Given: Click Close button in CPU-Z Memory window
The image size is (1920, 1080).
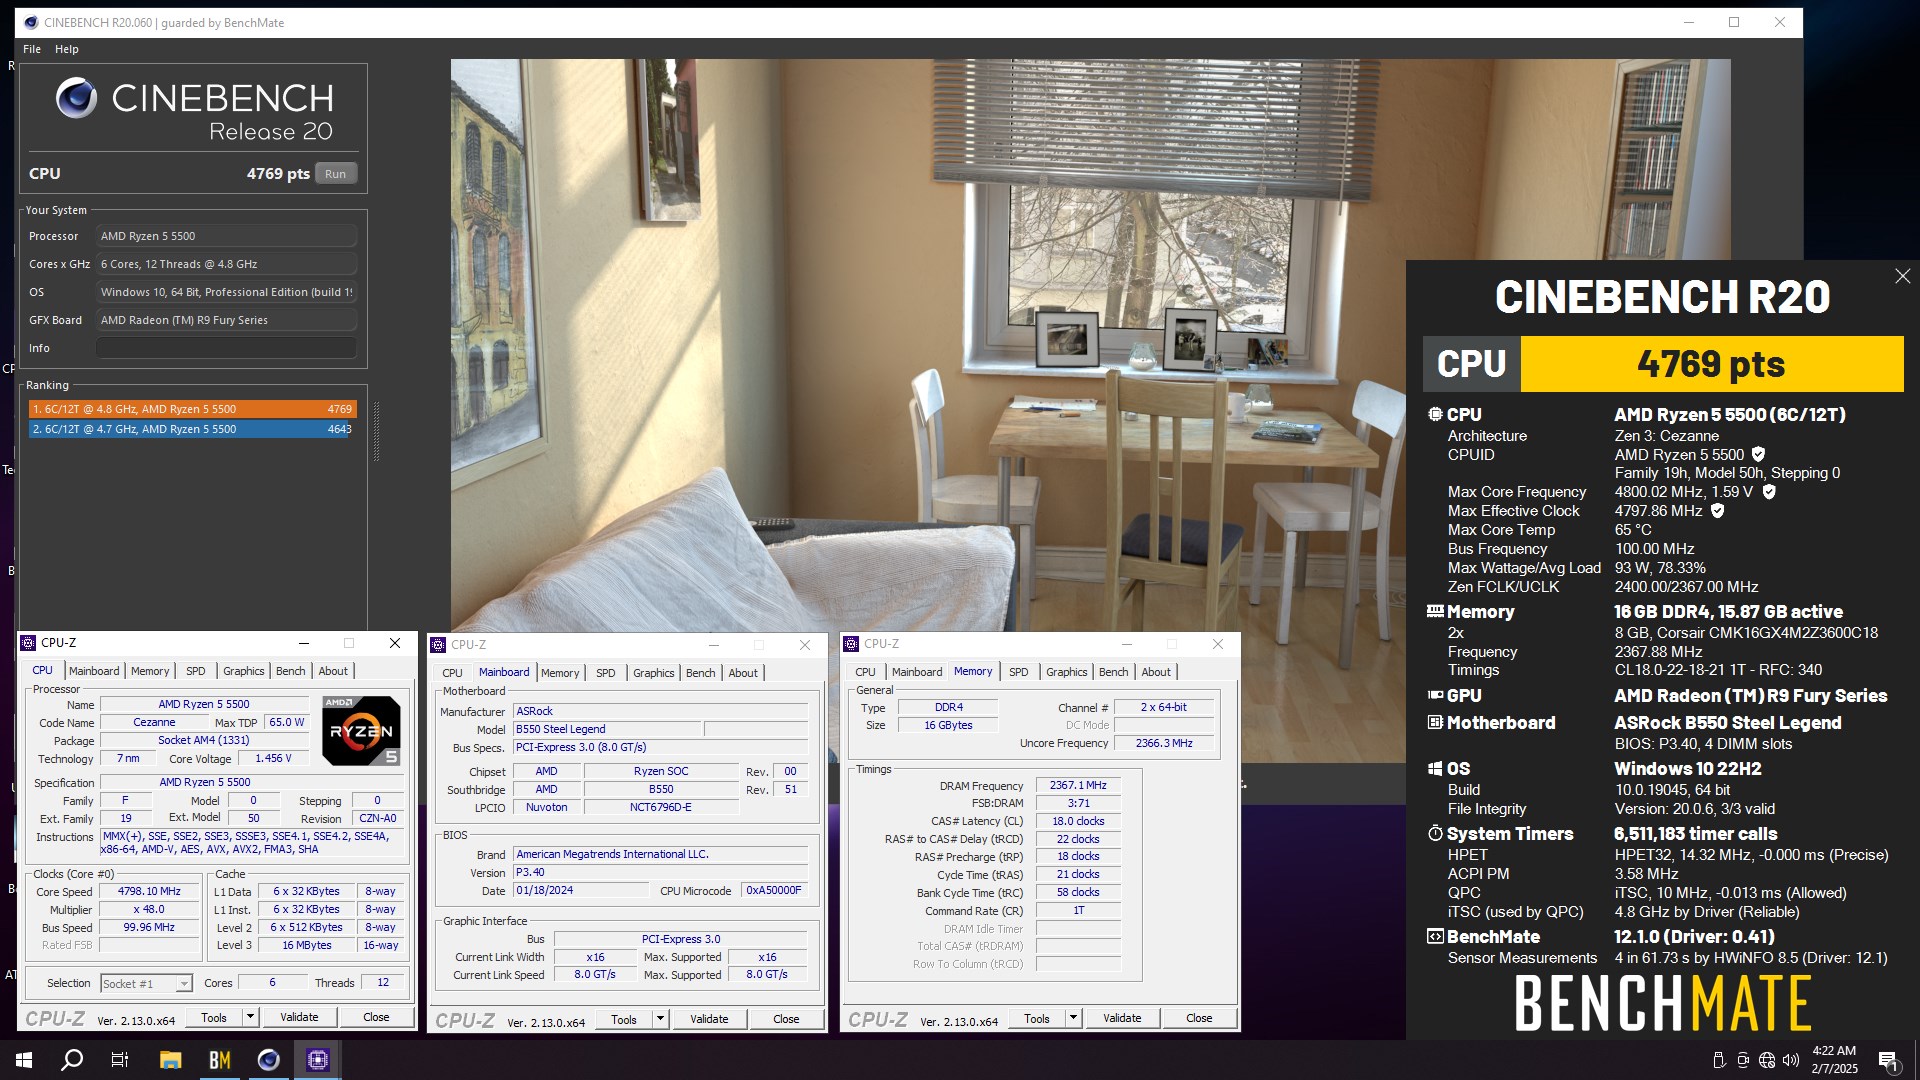Looking at the screenshot, I should pyautogui.click(x=1199, y=1018).
